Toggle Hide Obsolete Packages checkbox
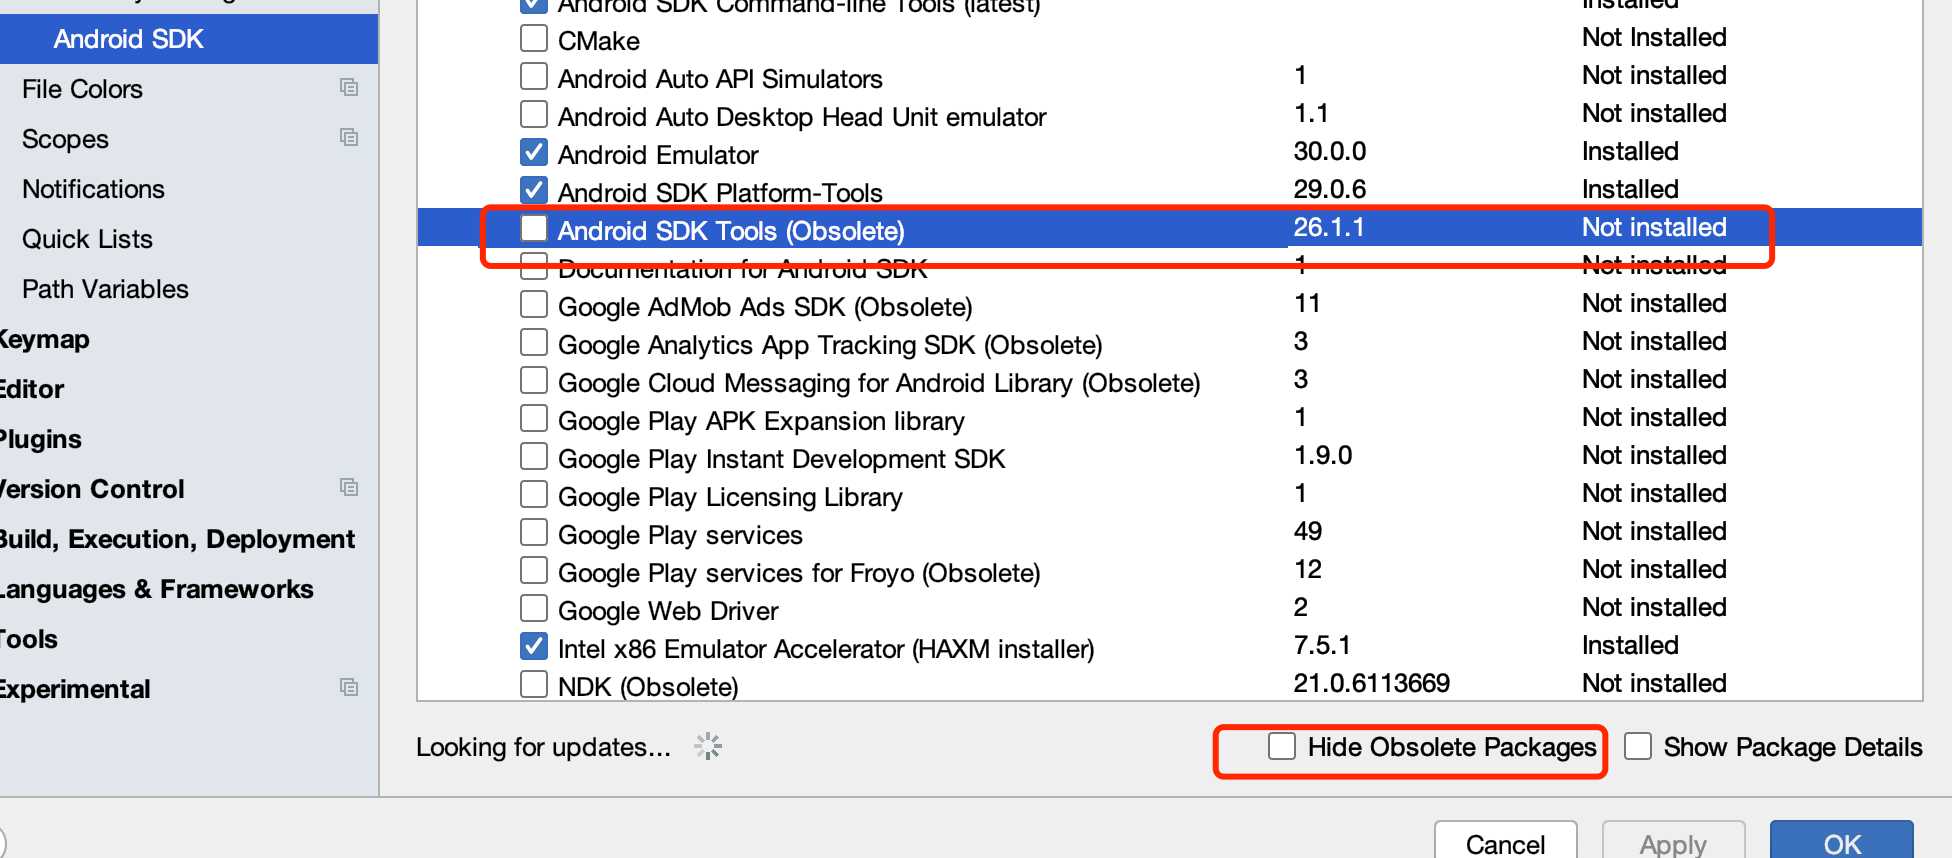This screenshot has width=1952, height=858. 1282,746
